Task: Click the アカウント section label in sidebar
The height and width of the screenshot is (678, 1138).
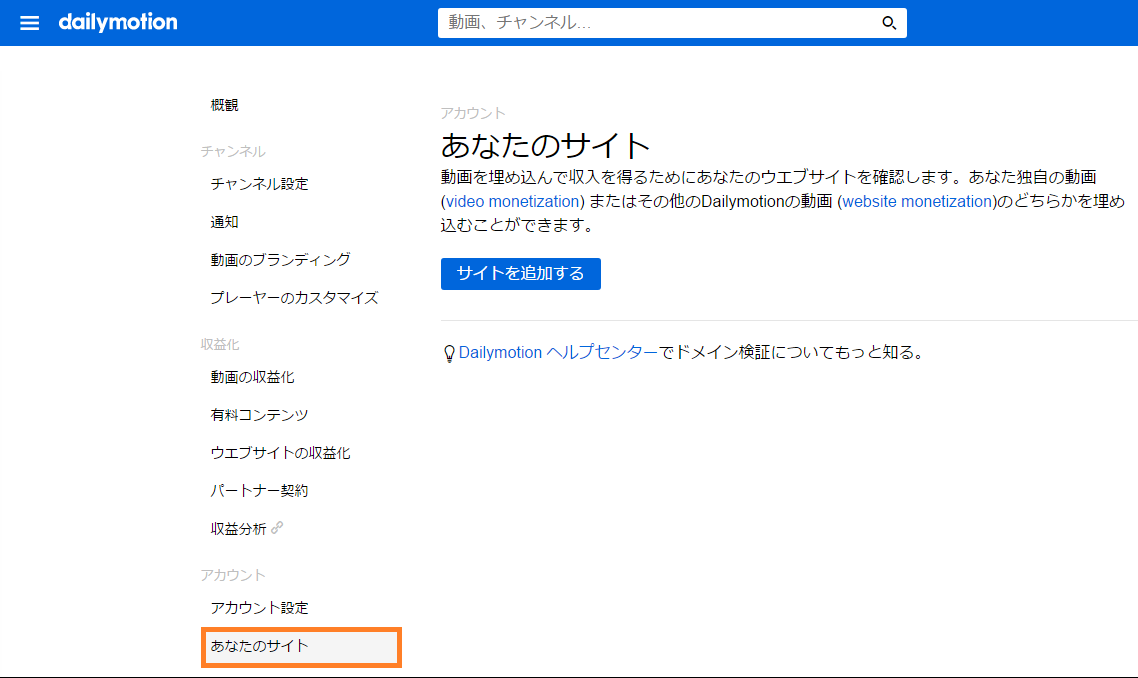Action: coord(233,575)
